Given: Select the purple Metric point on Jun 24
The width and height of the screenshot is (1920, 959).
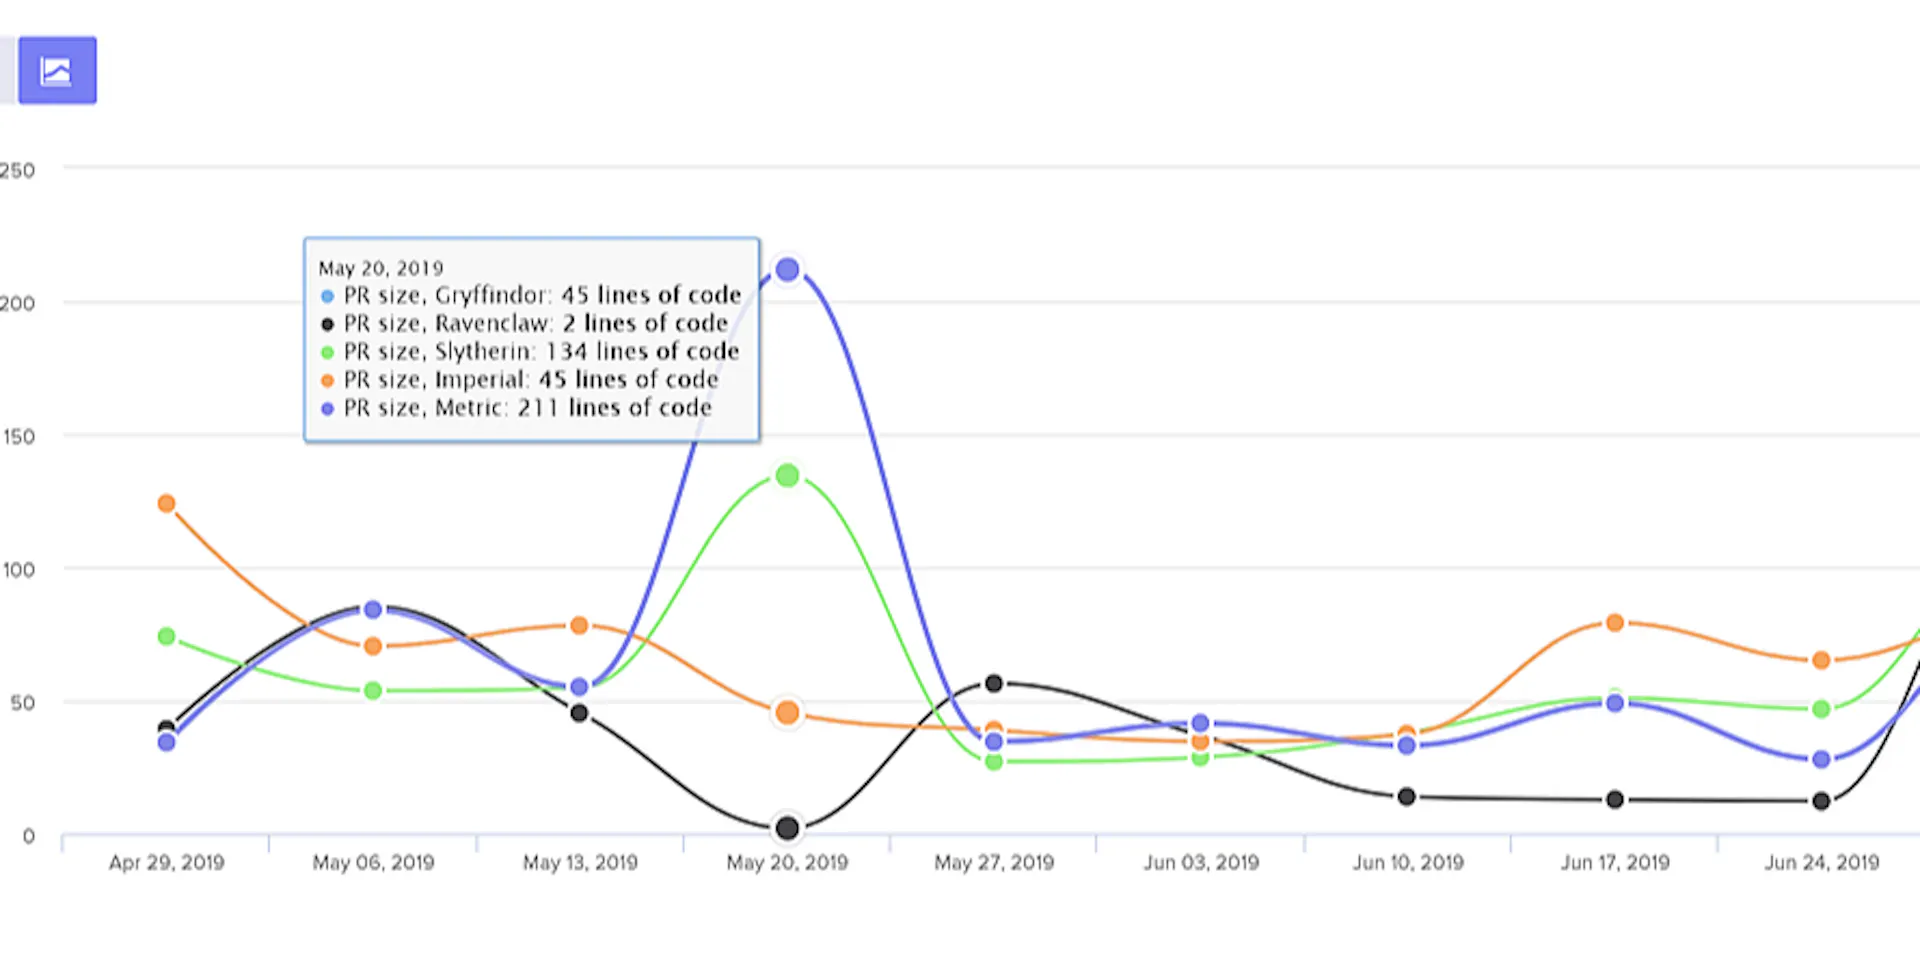Looking at the screenshot, I should [x=1821, y=759].
